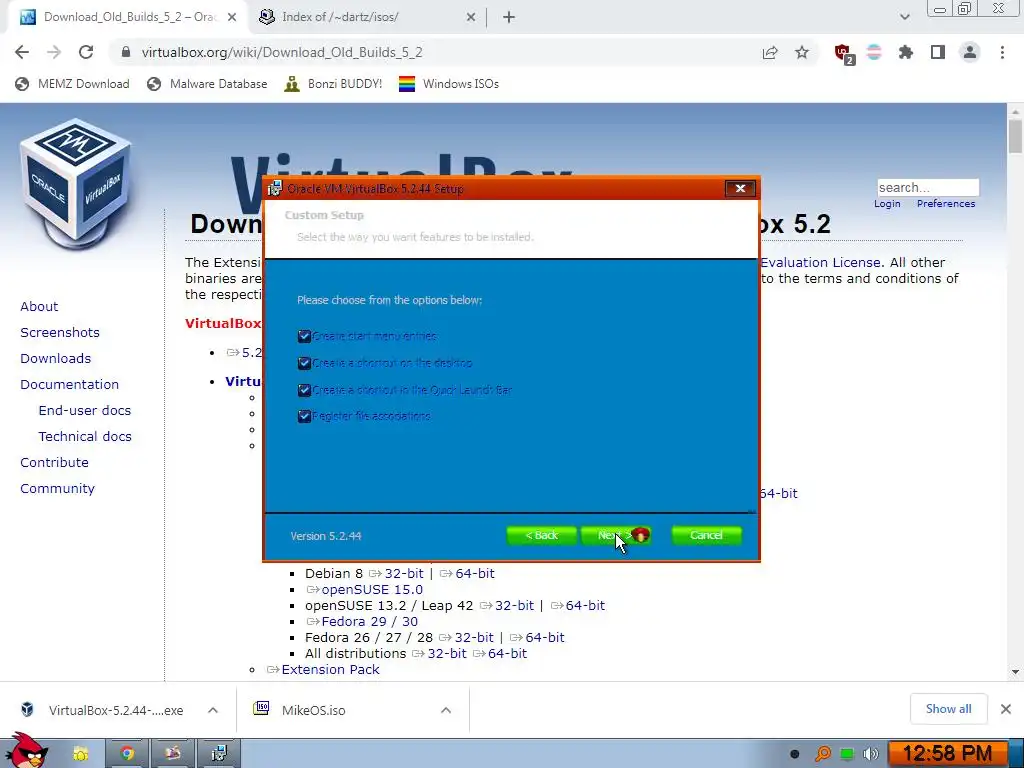The width and height of the screenshot is (1024, 768).
Task: Close the Index of /~dartz/isos/ tab
Action: point(471,18)
